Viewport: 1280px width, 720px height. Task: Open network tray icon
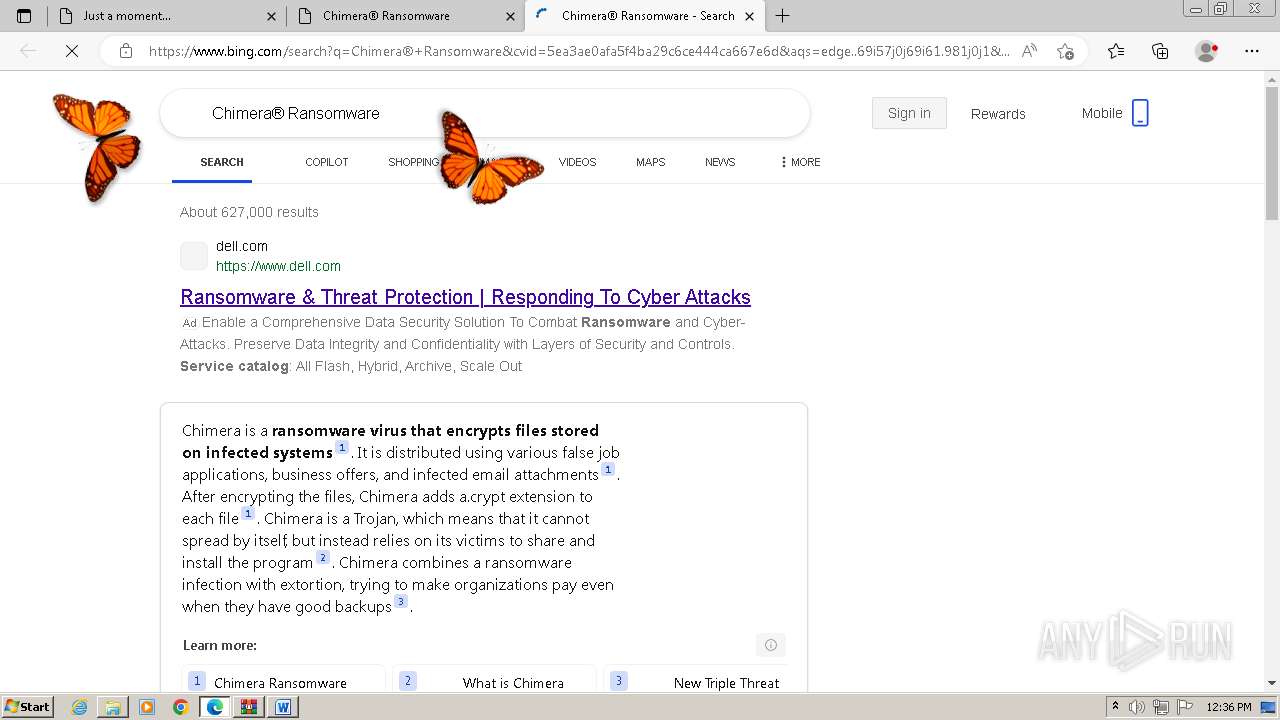tap(1160, 707)
